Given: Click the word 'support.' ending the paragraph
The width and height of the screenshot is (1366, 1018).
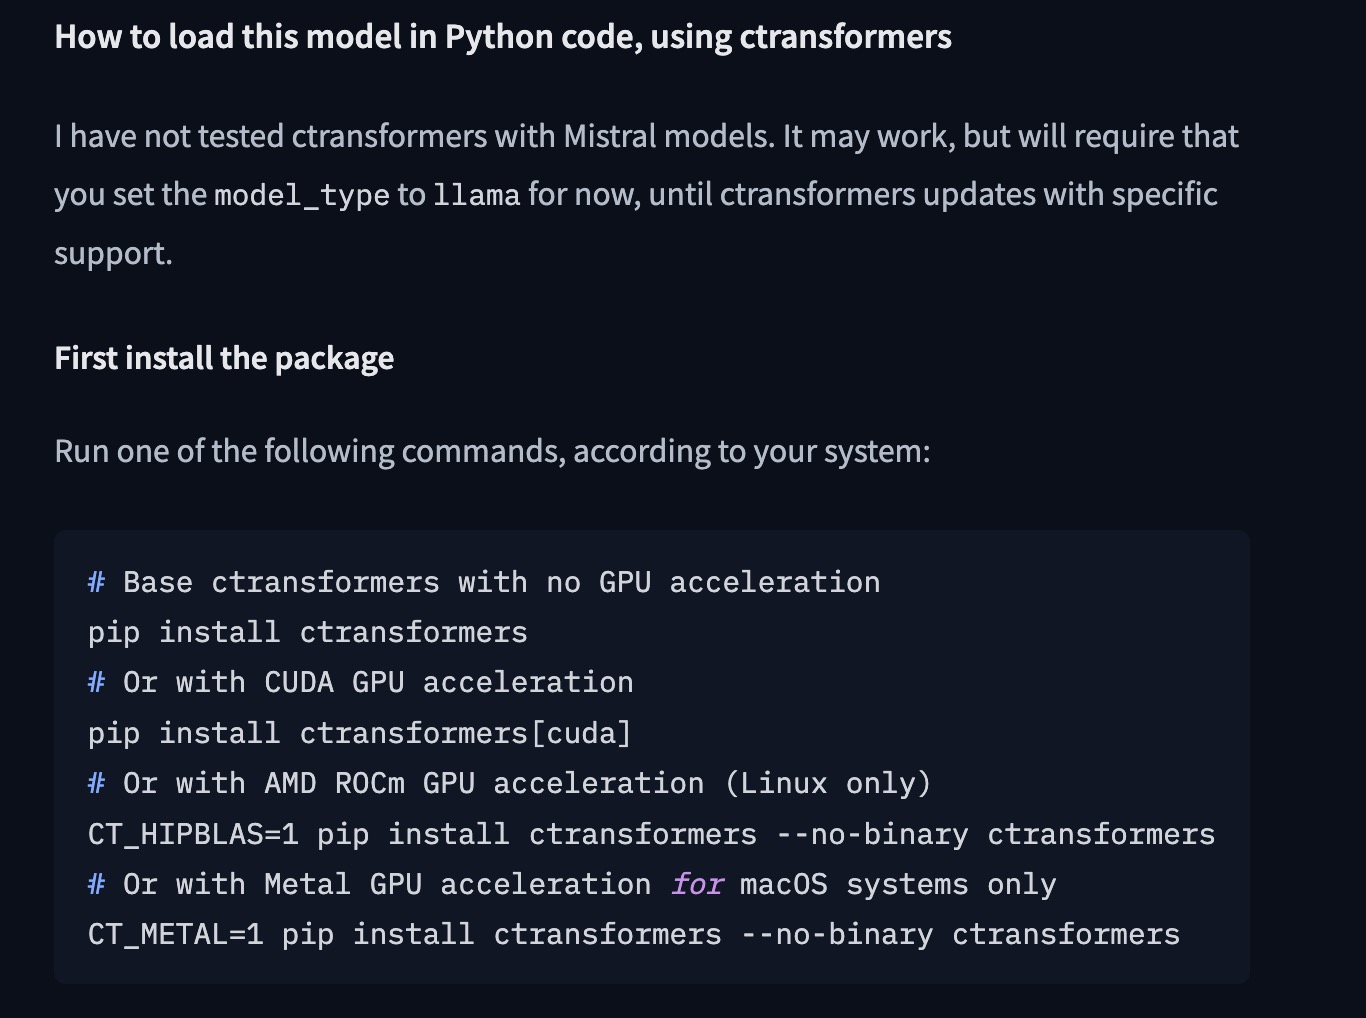Looking at the screenshot, I should point(113,253).
